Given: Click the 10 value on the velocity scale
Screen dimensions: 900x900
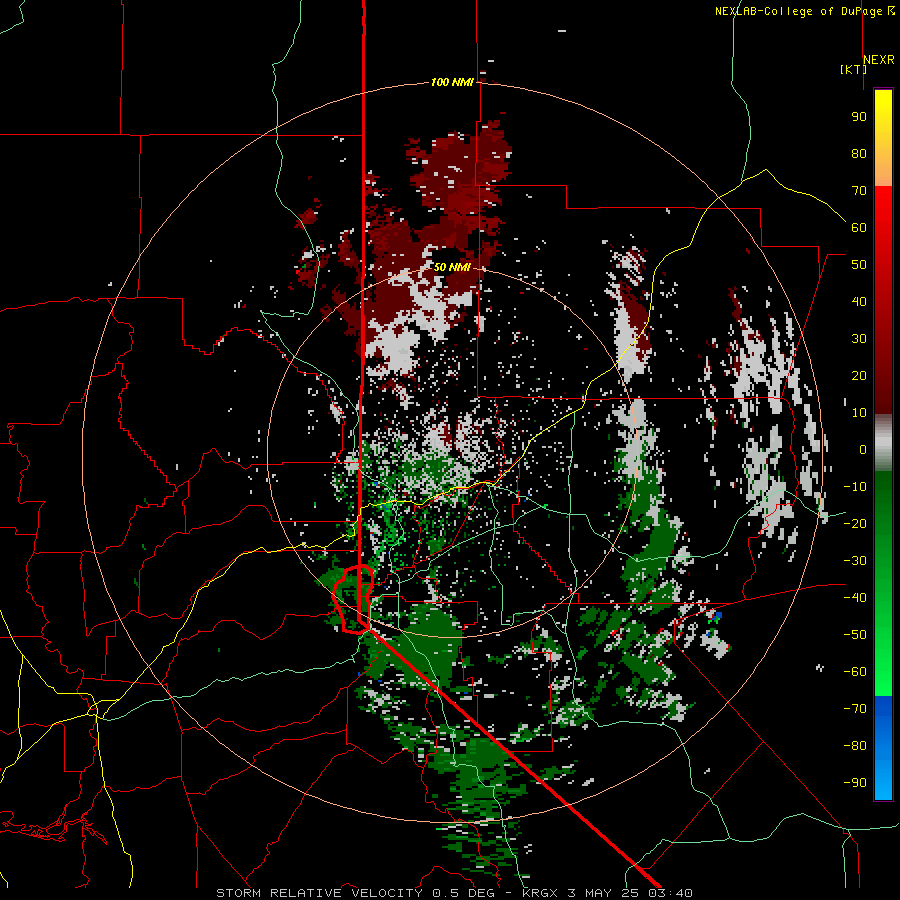Looking at the screenshot, I should [859, 413].
